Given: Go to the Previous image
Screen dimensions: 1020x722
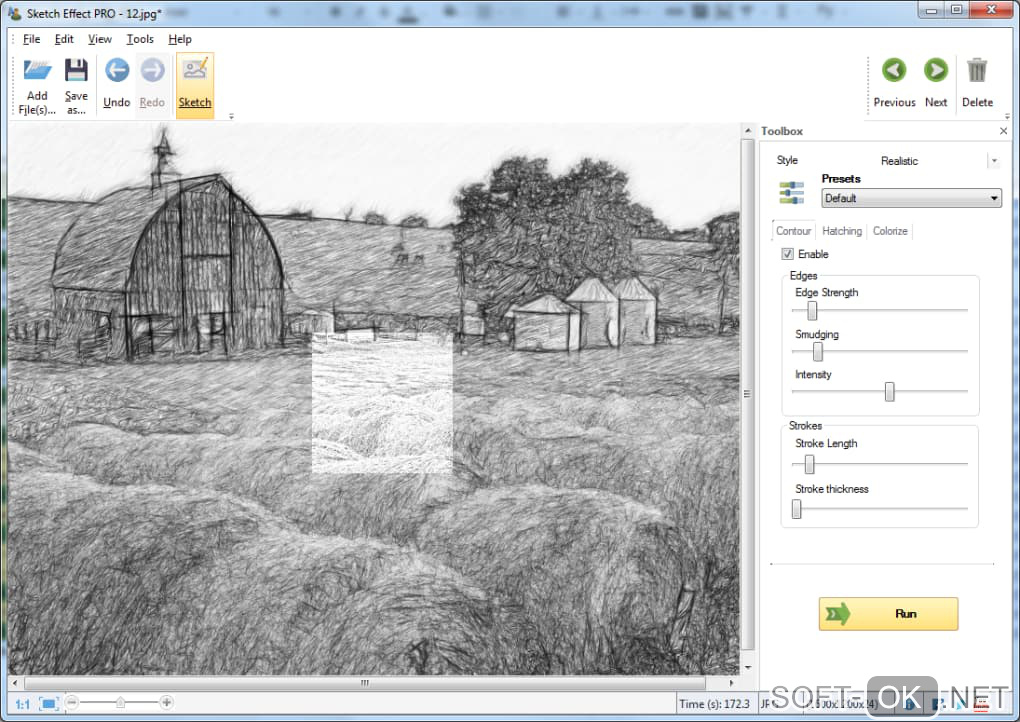Looking at the screenshot, I should [x=894, y=85].
